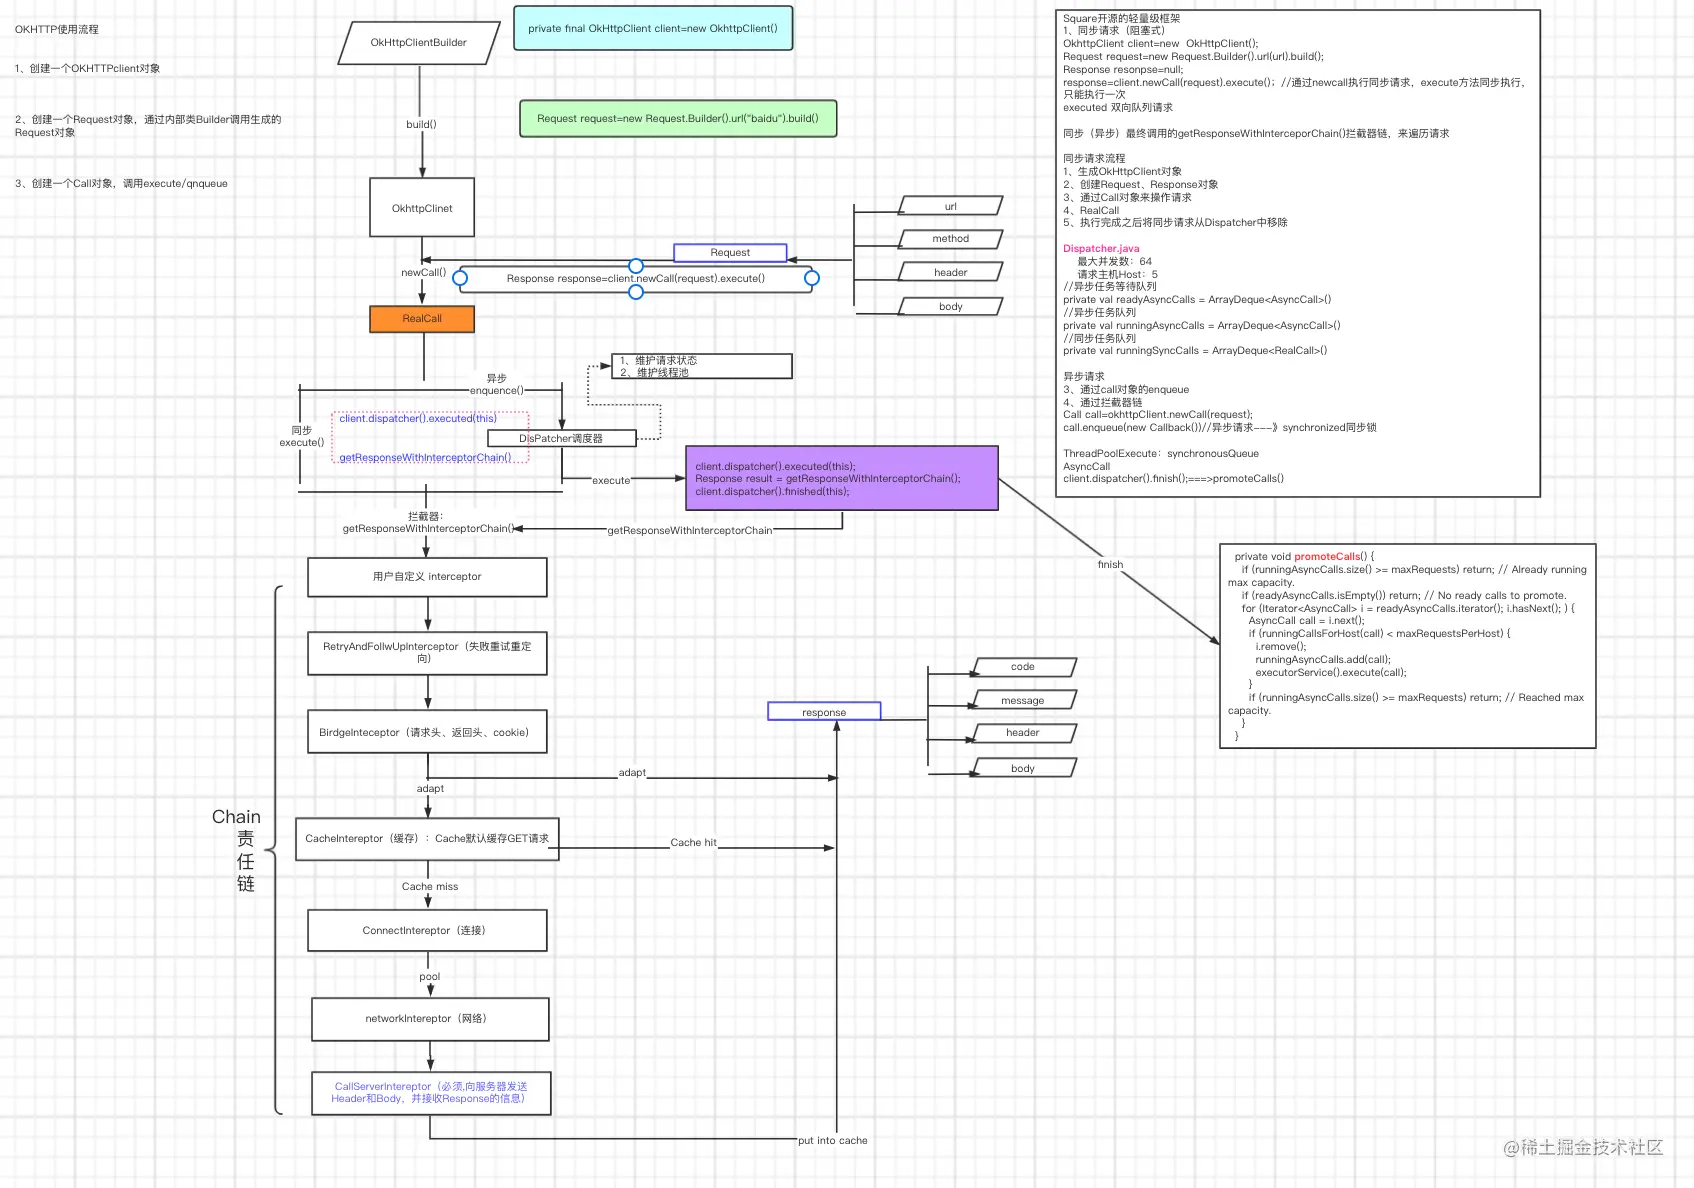Click the build() arrow label

point(421,124)
